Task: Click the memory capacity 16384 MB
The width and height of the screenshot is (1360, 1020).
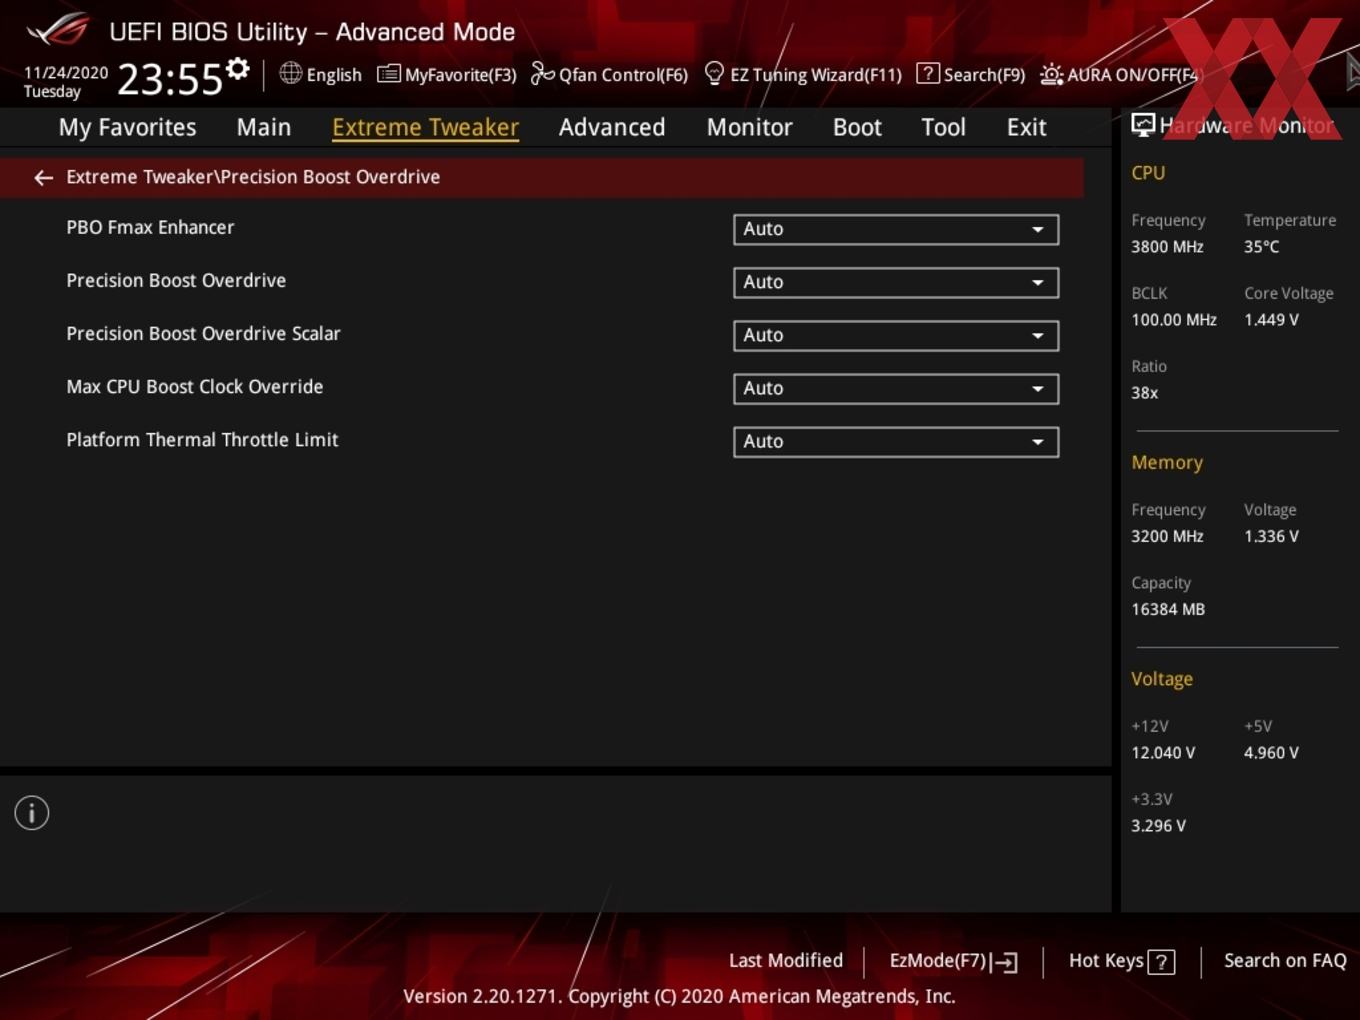Action: tap(1168, 609)
